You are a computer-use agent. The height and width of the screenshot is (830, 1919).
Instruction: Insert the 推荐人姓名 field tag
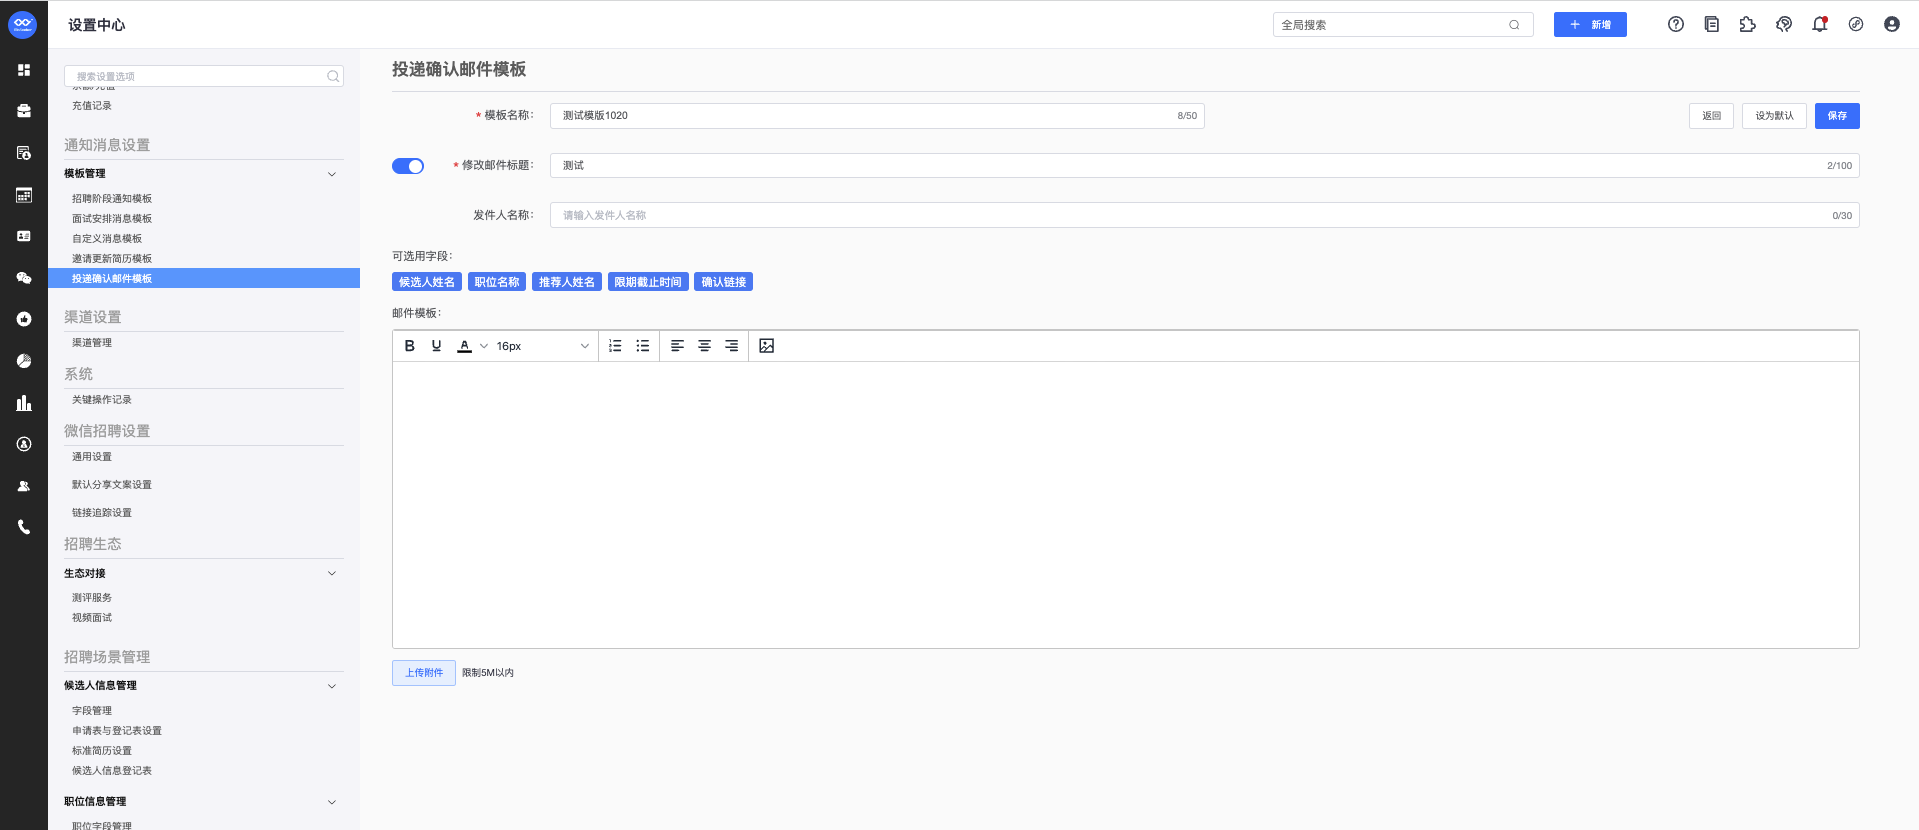click(x=567, y=282)
